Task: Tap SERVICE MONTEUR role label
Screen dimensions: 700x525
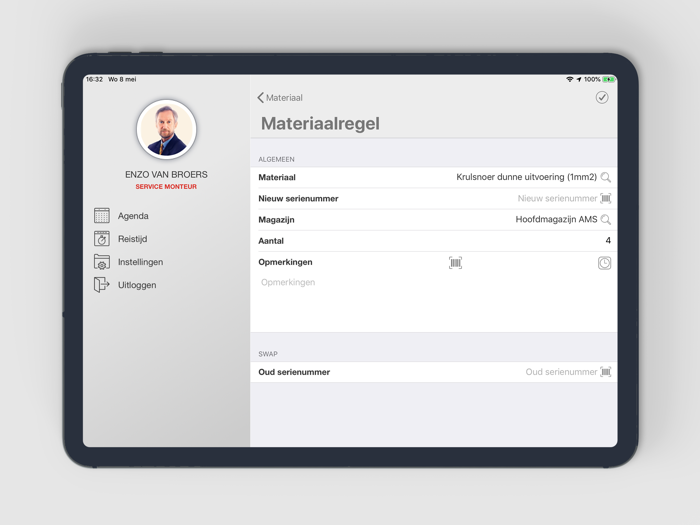Action: click(166, 187)
